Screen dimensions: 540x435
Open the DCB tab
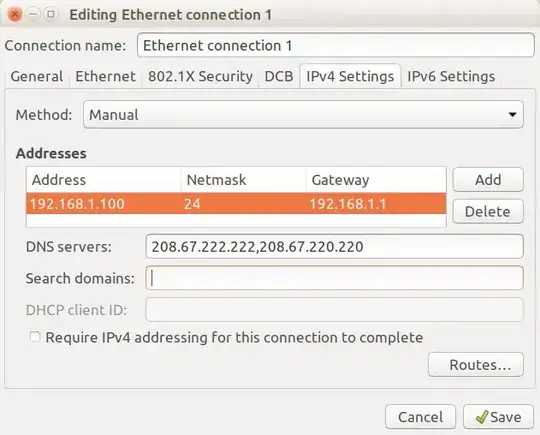(x=279, y=76)
